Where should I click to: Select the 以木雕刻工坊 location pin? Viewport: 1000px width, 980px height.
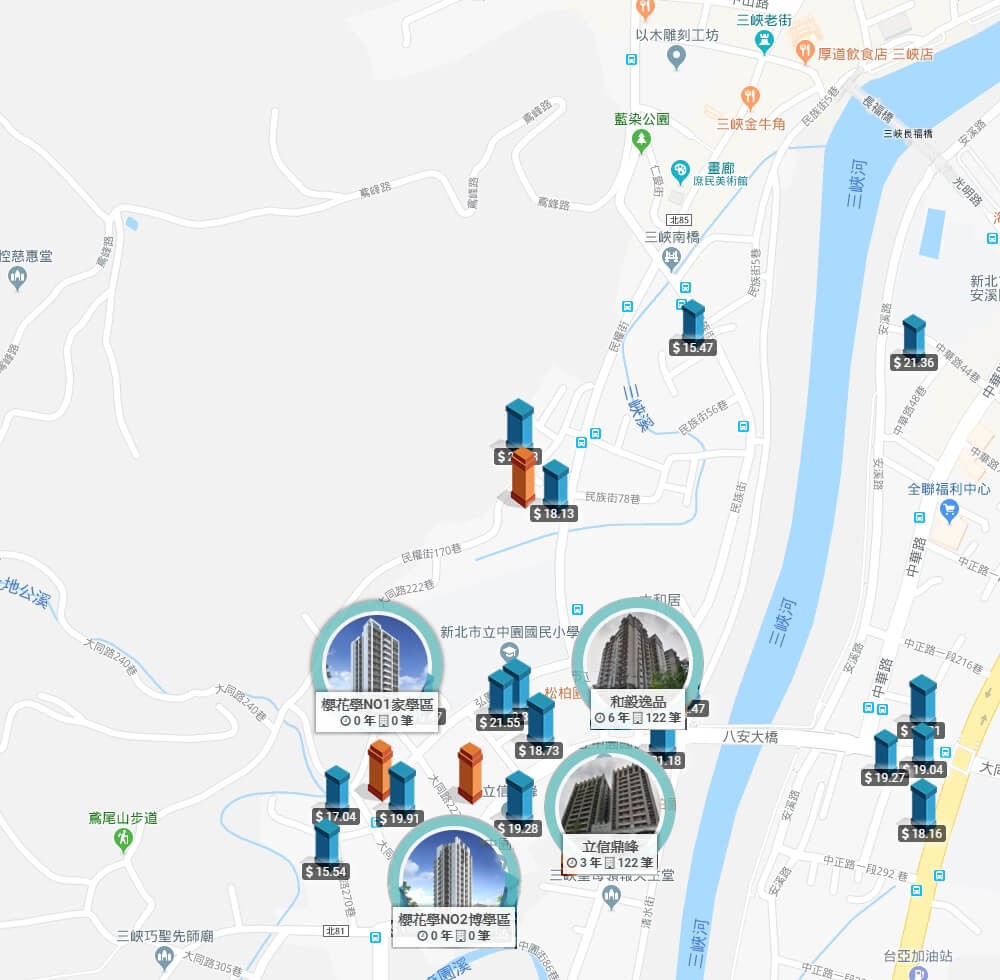pyautogui.click(x=676, y=58)
